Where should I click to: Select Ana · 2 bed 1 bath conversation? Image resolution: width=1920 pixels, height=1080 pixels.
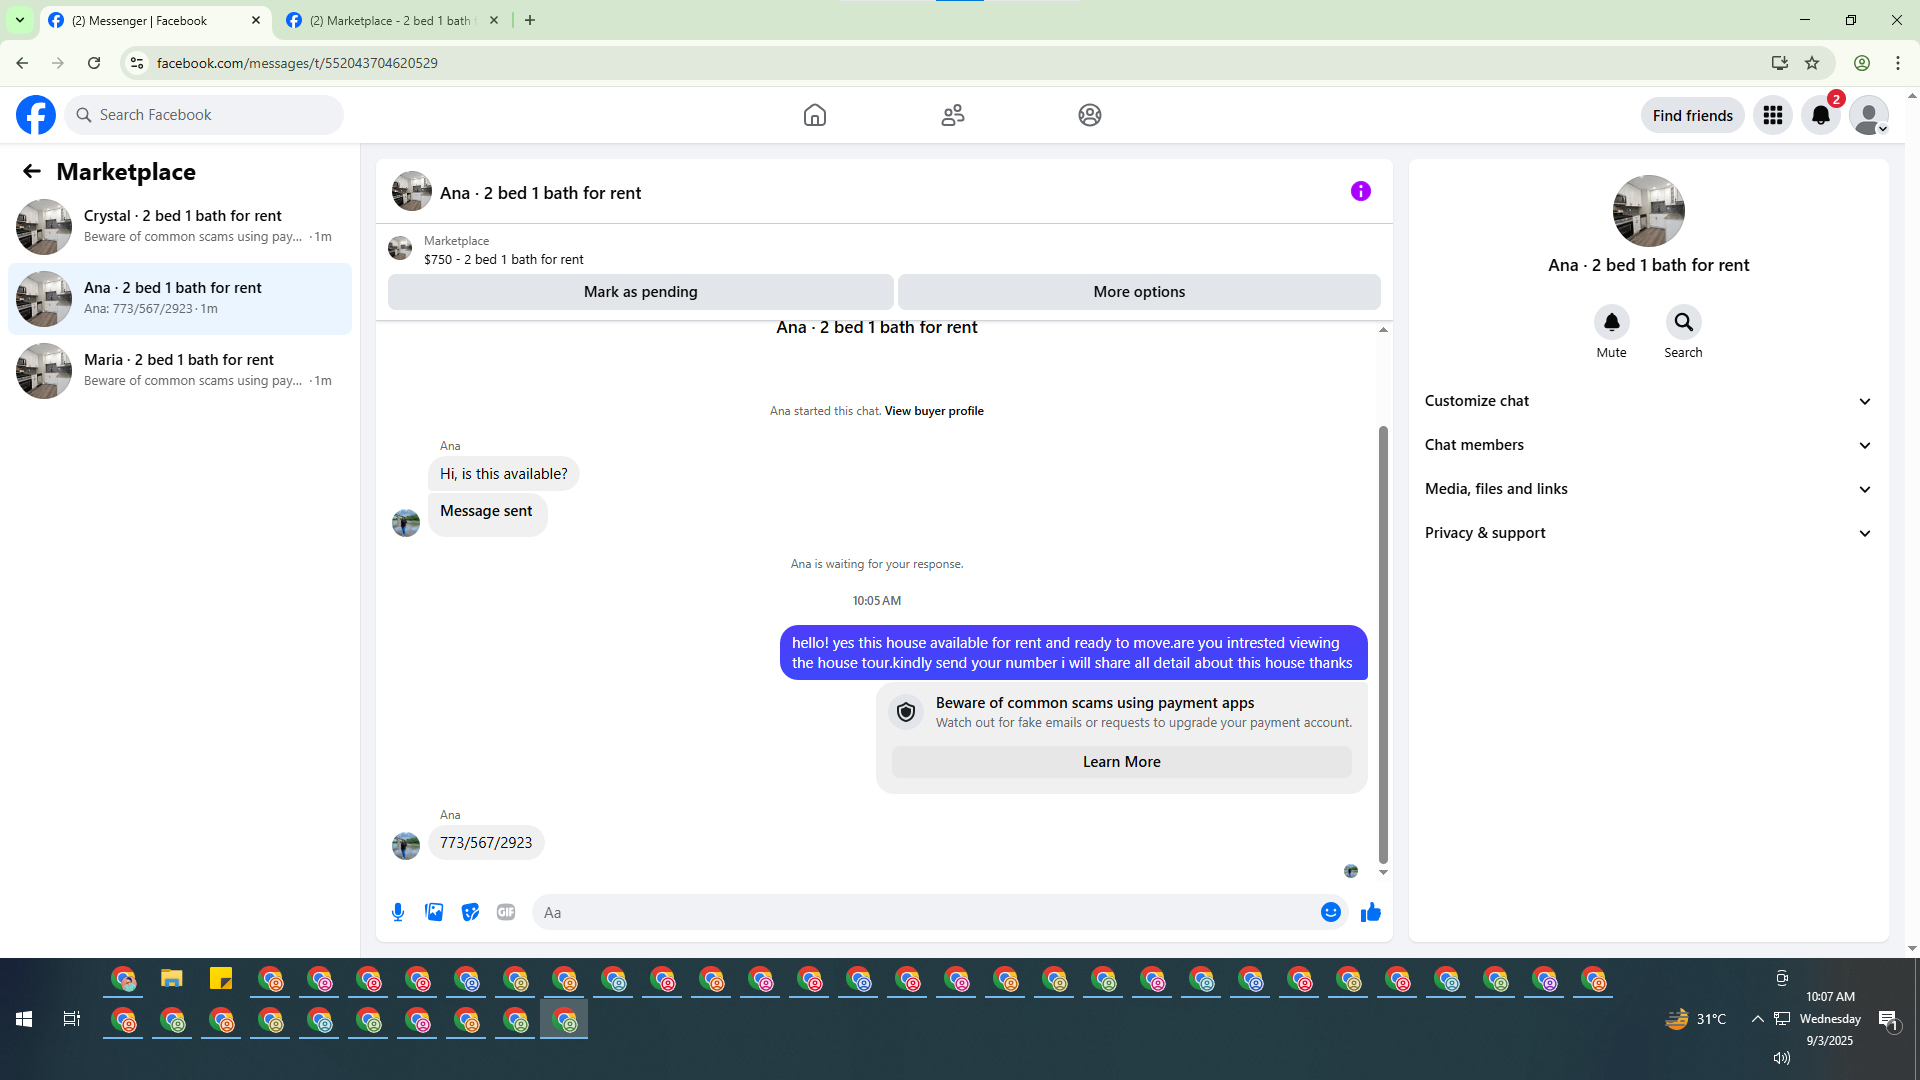point(180,299)
